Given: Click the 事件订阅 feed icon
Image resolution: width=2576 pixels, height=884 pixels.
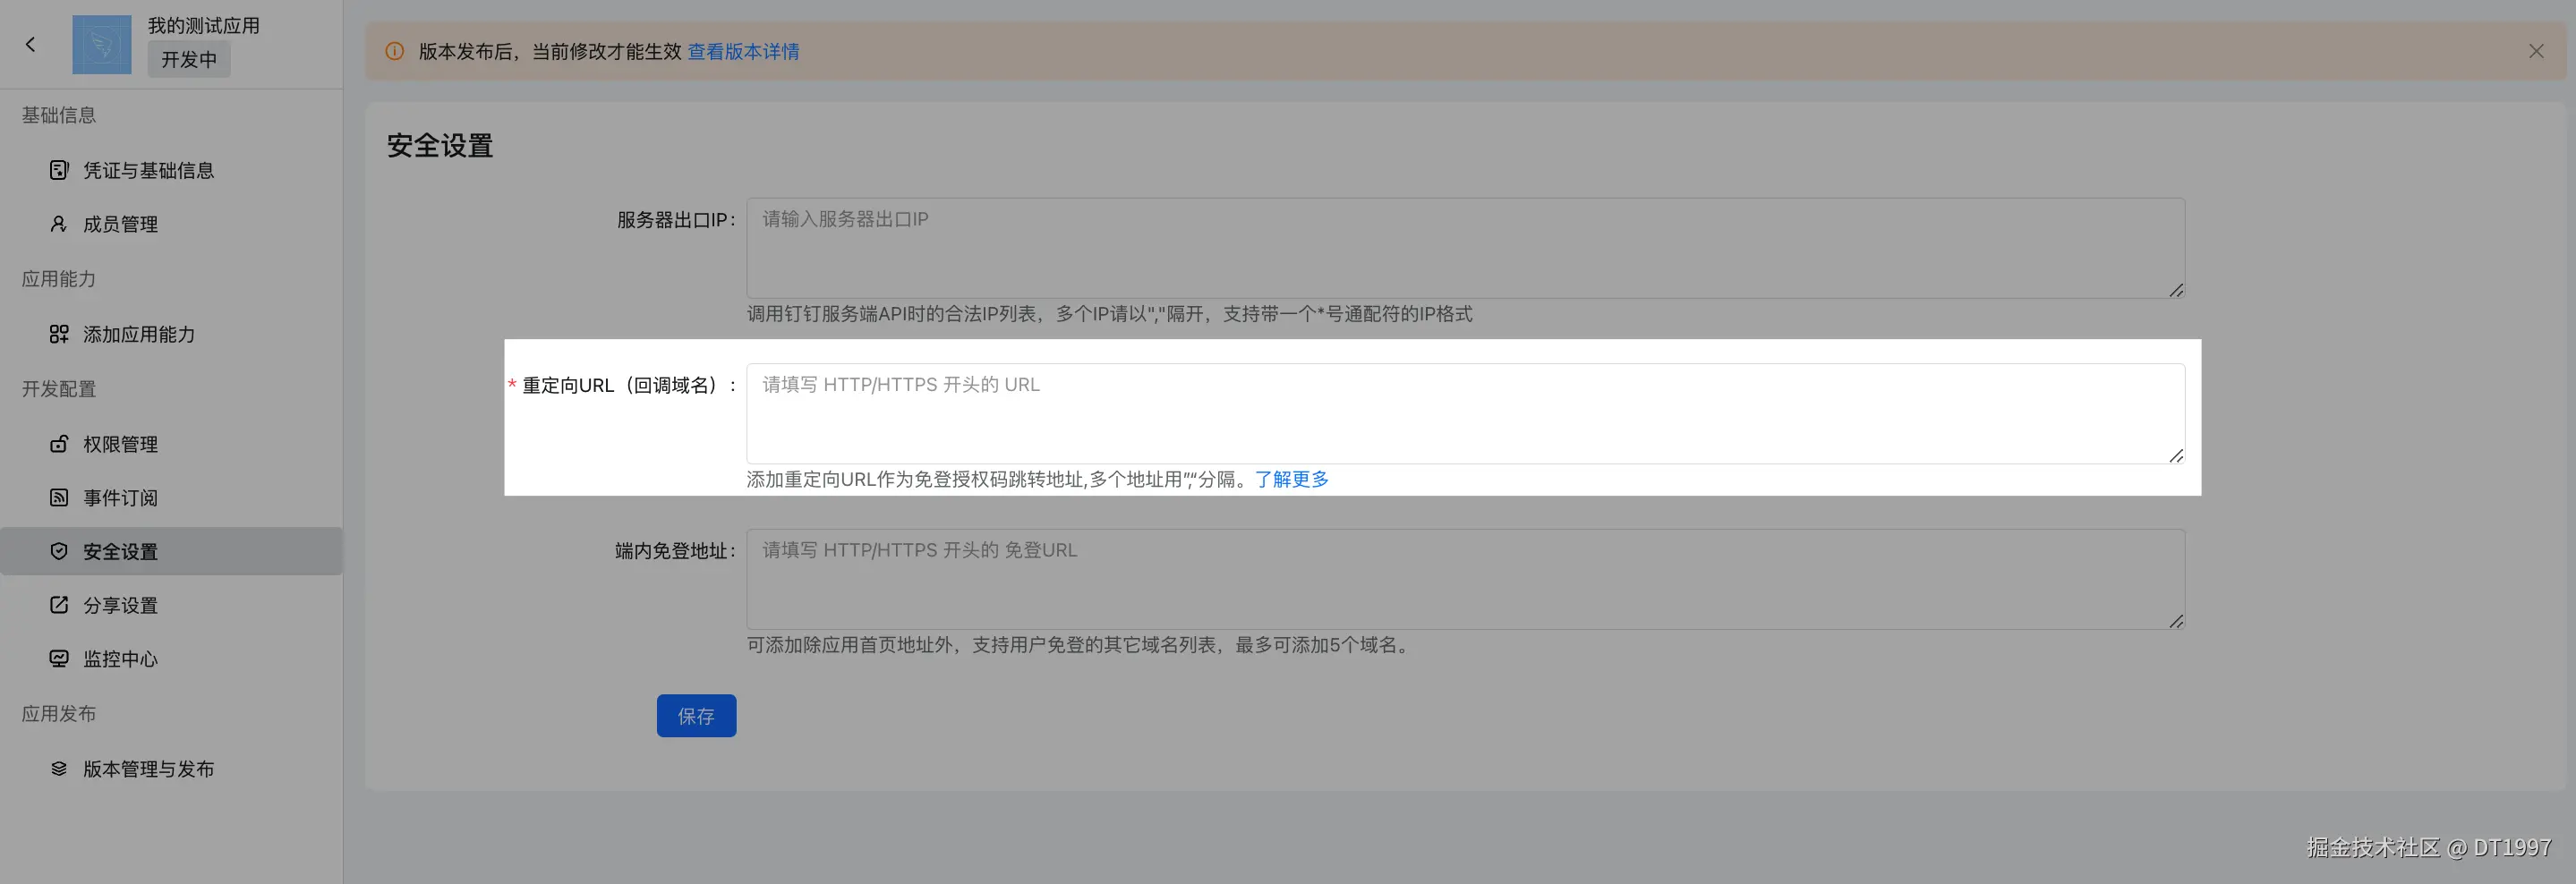Looking at the screenshot, I should click(x=59, y=498).
